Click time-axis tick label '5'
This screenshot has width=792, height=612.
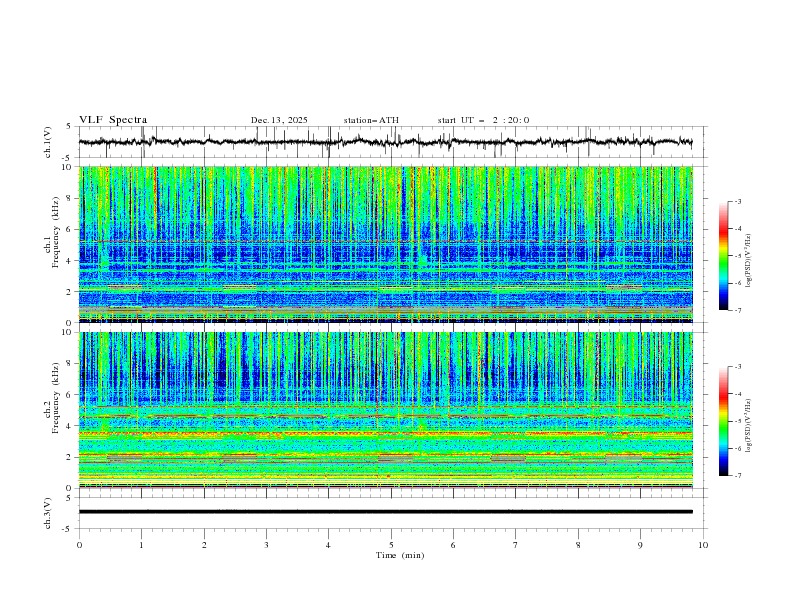(x=391, y=545)
